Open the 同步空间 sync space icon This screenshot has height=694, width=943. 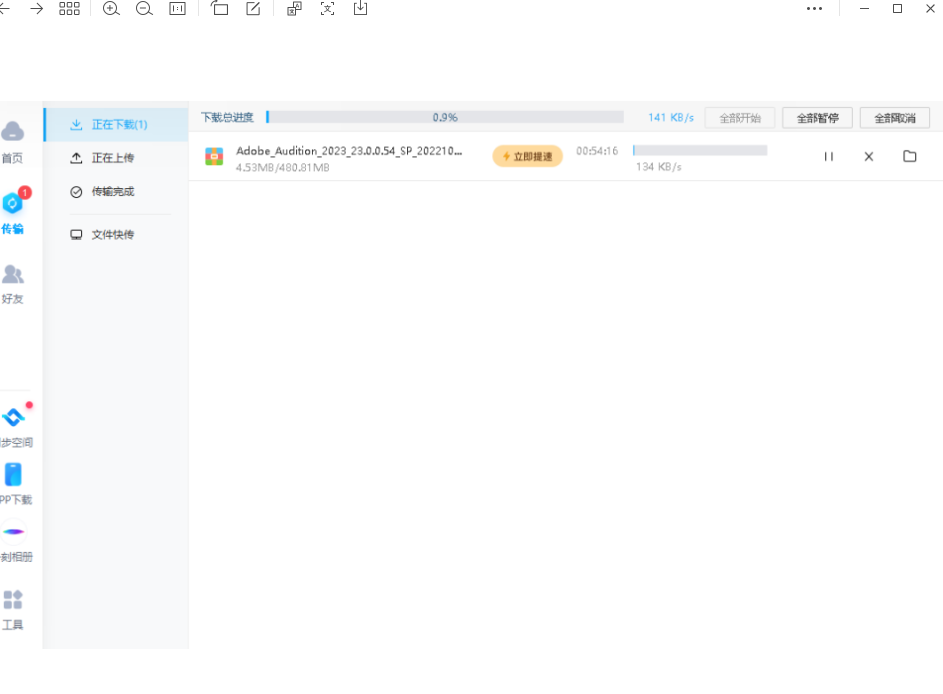click(13, 418)
